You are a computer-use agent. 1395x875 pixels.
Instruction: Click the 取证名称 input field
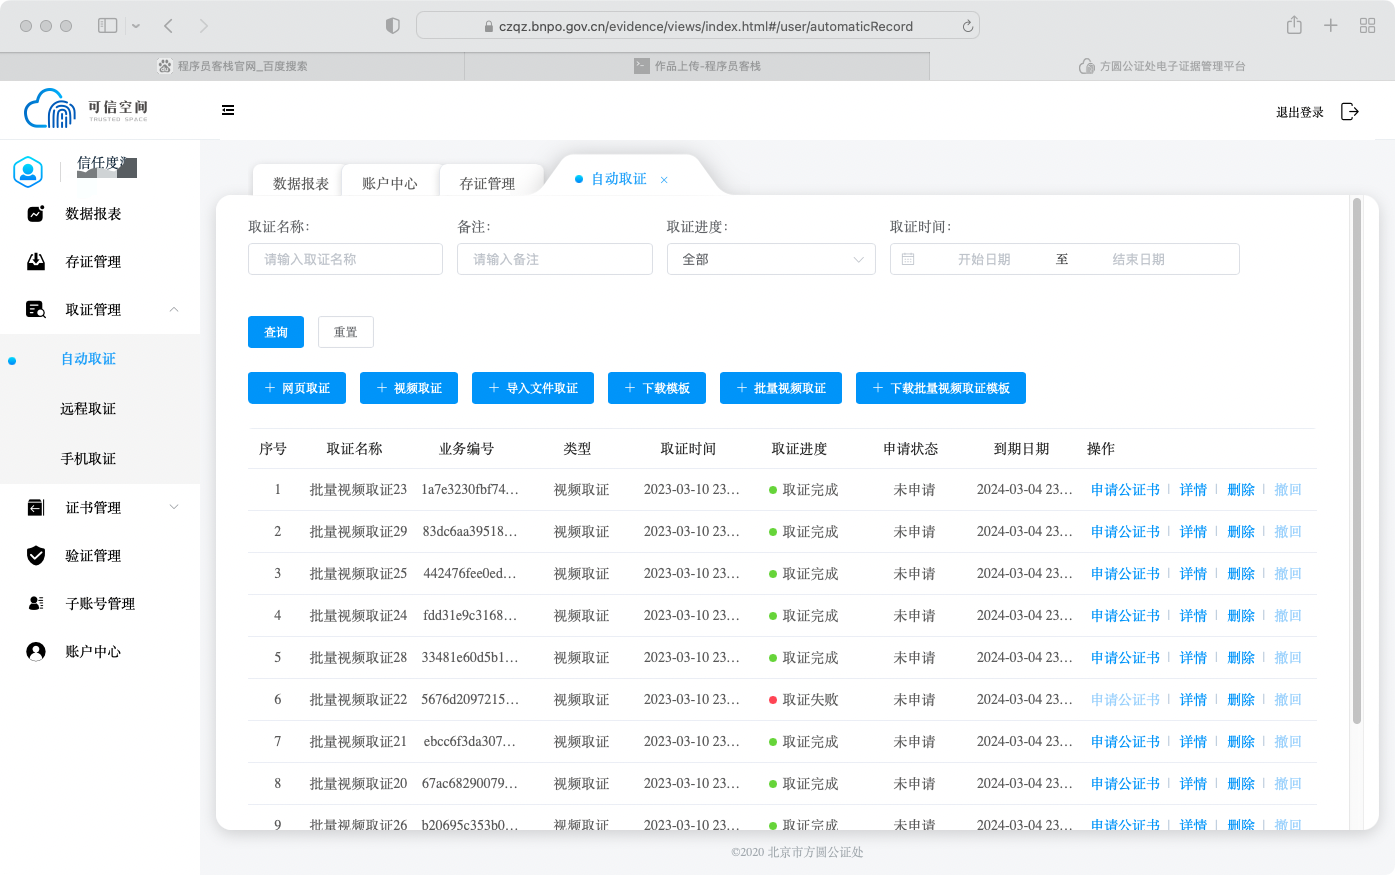click(345, 259)
